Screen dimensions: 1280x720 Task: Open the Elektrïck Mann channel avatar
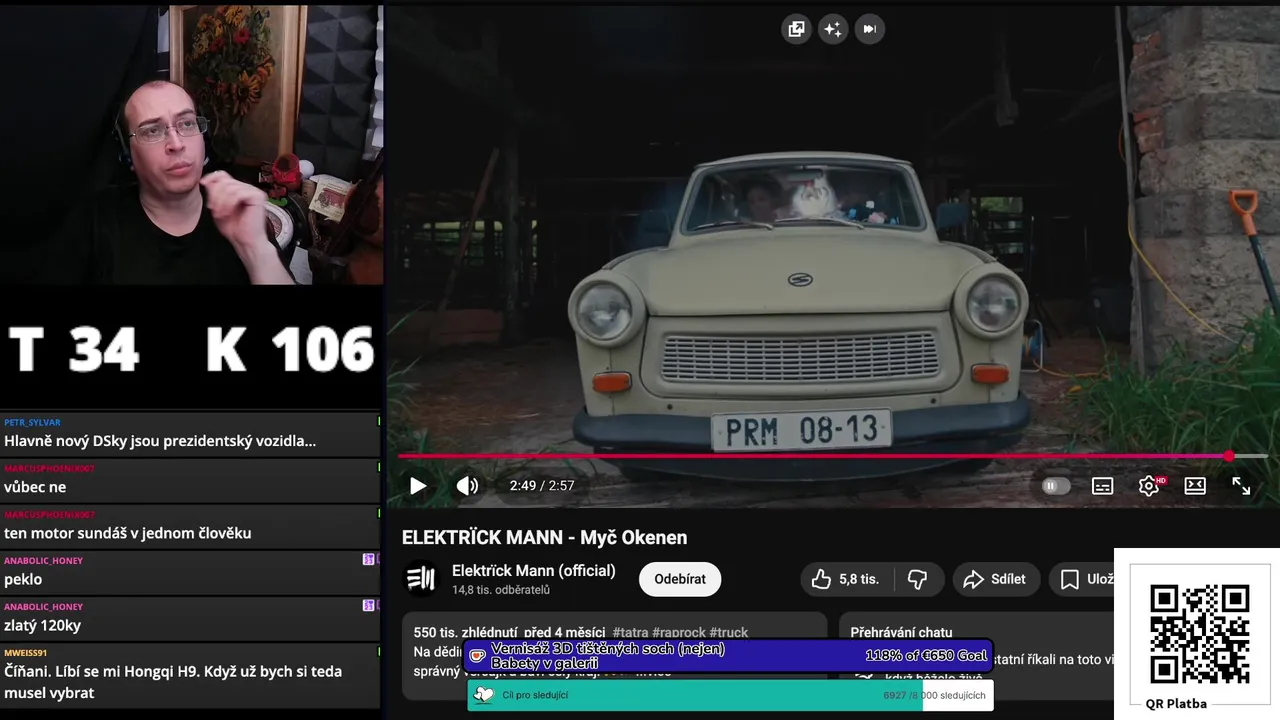coord(421,579)
